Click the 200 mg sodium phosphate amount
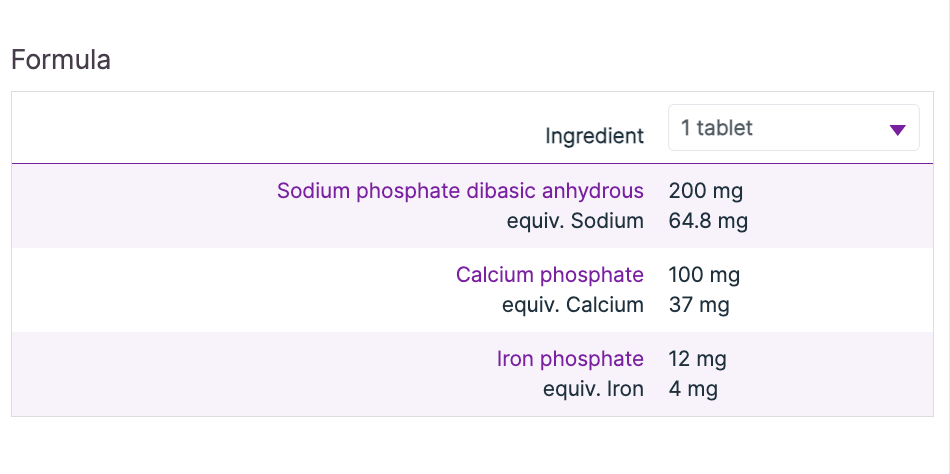The height and width of the screenshot is (474, 950). point(705,190)
